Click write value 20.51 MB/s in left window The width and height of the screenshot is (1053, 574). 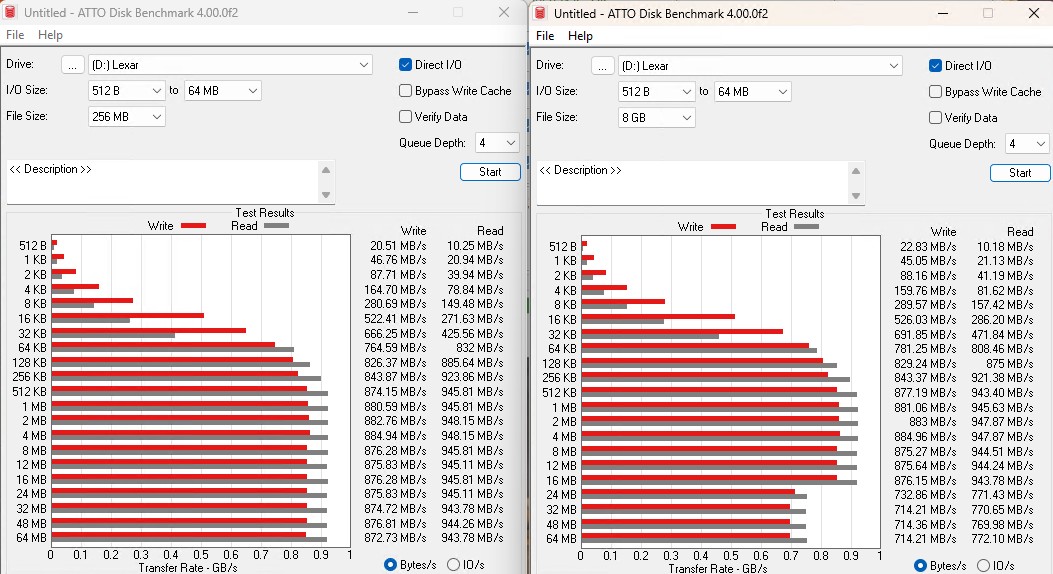(x=398, y=246)
